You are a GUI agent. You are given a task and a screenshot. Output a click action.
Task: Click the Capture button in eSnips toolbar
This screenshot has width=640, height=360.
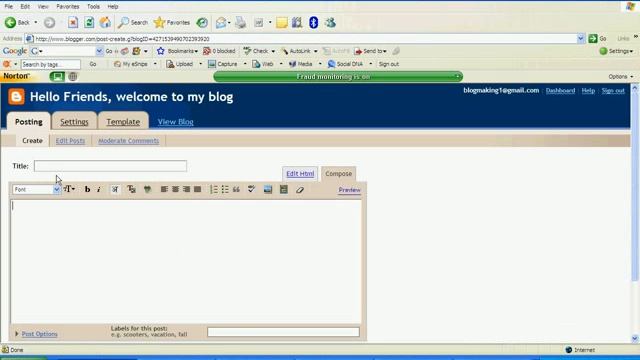(x=222, y=64)
